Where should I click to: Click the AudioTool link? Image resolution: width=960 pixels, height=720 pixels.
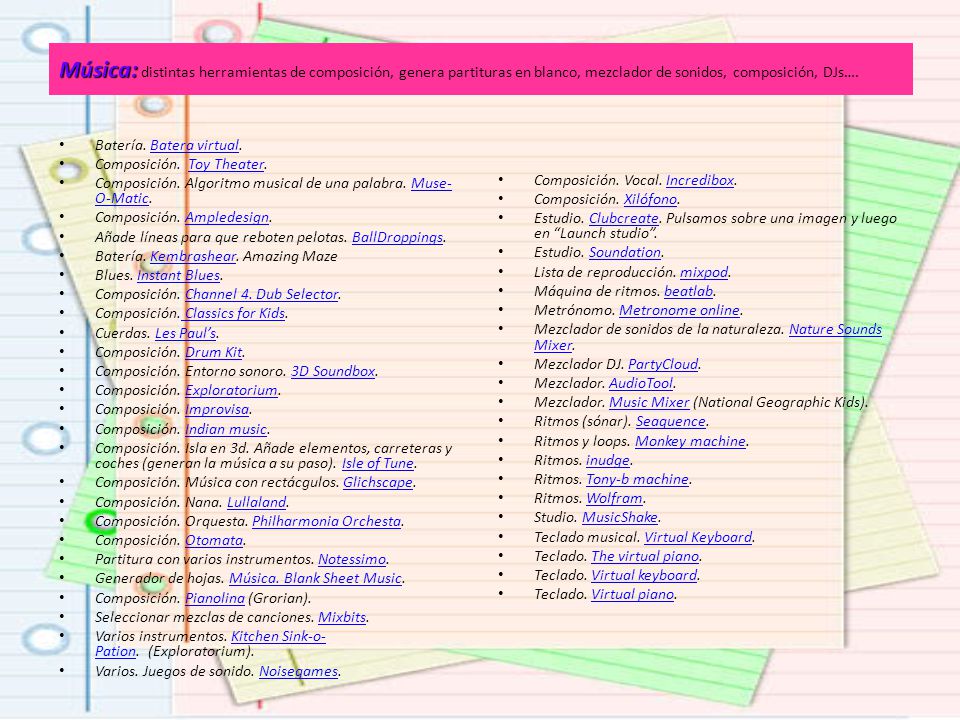[641, 383]
